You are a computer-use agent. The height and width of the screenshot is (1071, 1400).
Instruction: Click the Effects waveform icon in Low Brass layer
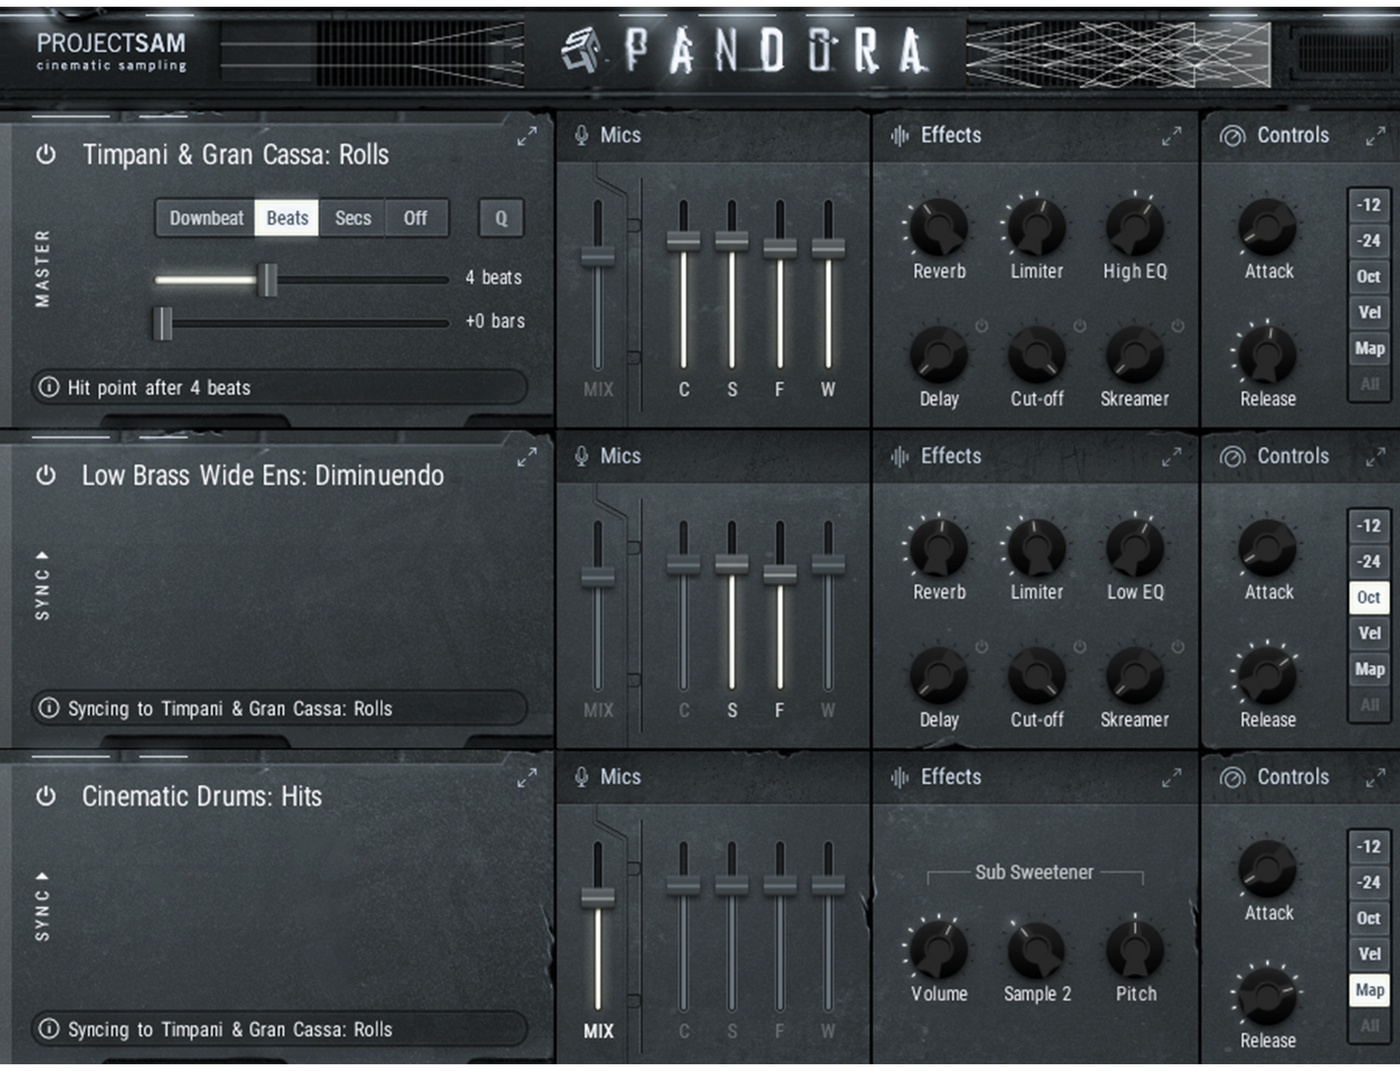pos(900,456)
